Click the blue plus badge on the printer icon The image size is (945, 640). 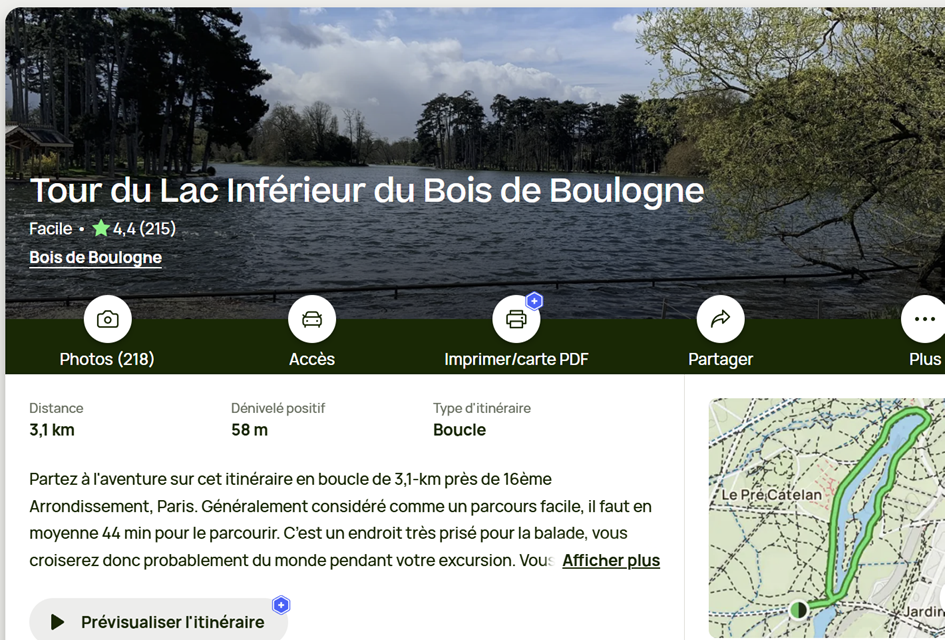click(x=535, y=301)
